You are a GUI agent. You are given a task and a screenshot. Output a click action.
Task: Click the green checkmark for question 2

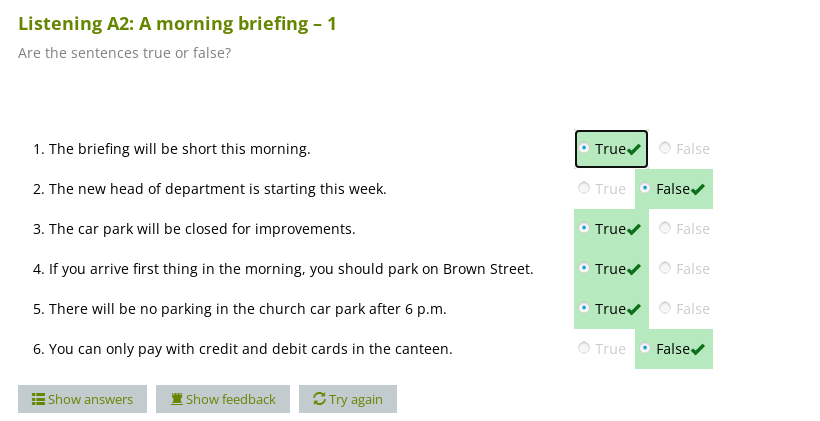pyautogui.click(x=698, y=189)
